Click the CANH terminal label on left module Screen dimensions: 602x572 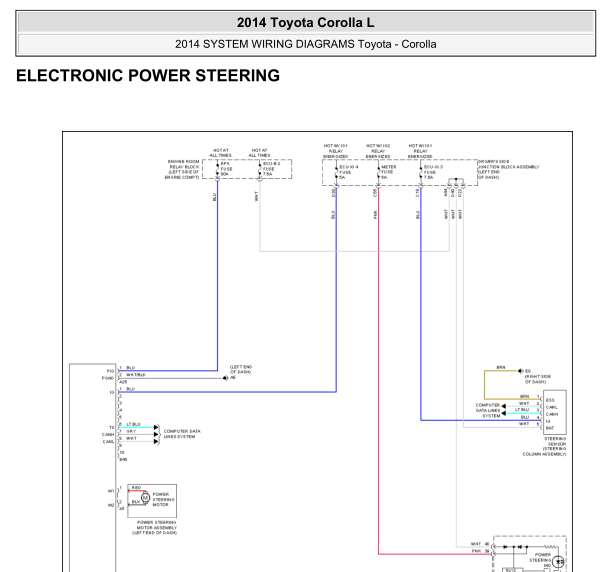(108, 435)
